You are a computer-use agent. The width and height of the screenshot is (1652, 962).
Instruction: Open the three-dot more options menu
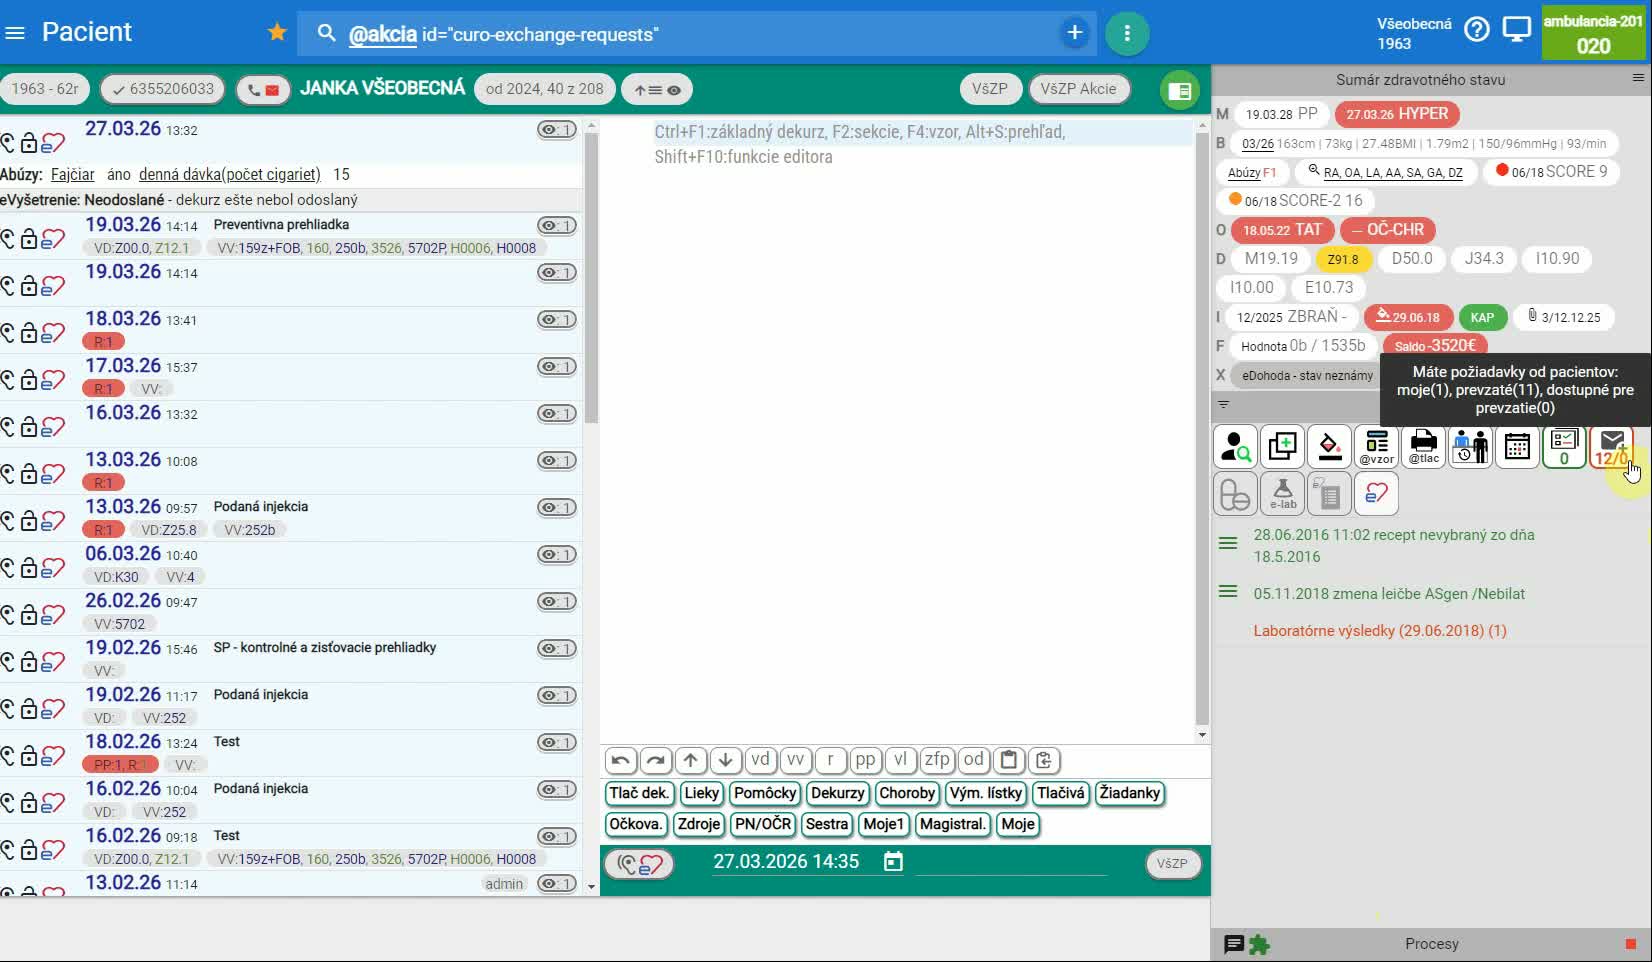click(1127, 34)
